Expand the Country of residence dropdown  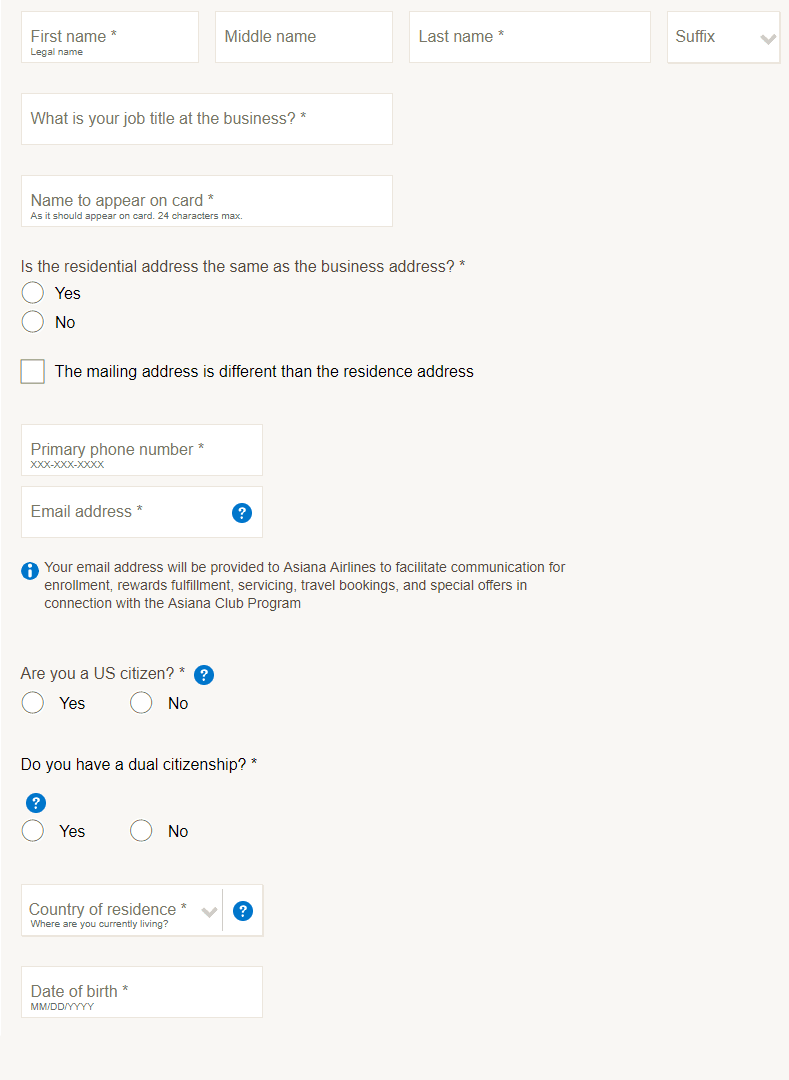click(x=122, y=911)
